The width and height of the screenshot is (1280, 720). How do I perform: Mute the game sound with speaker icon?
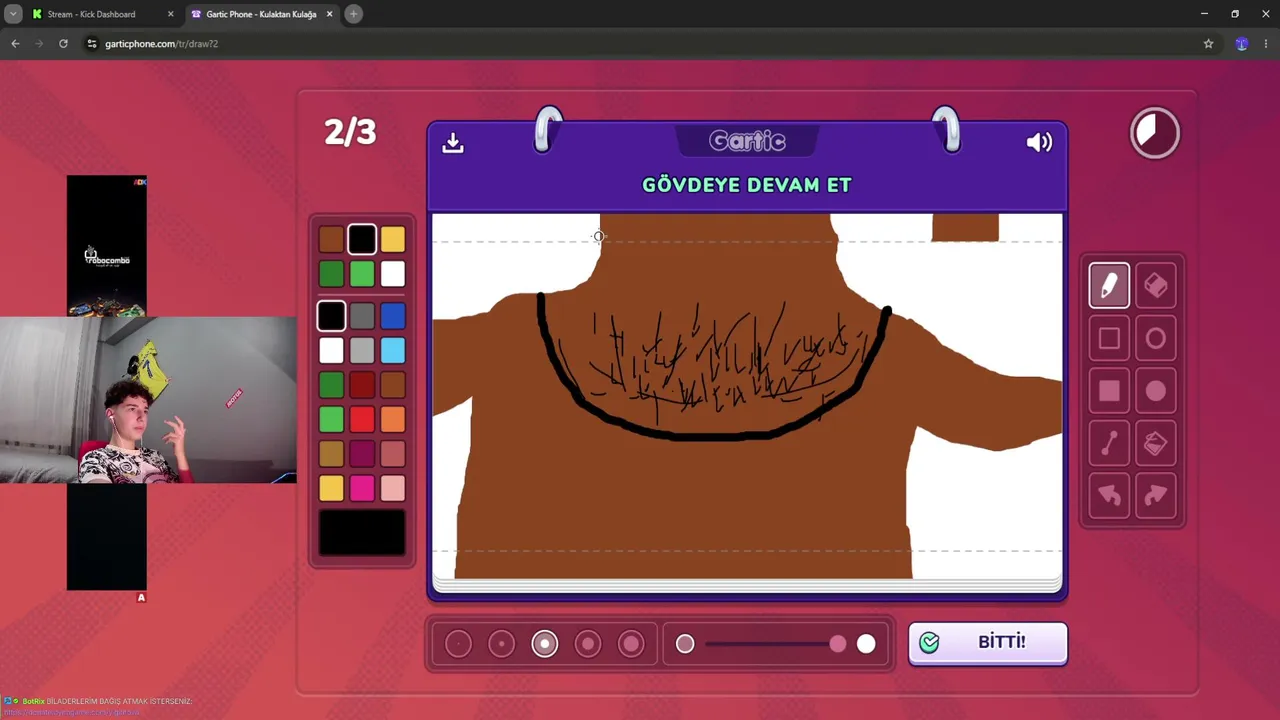pyautogui.click(x=1039, y=143)
